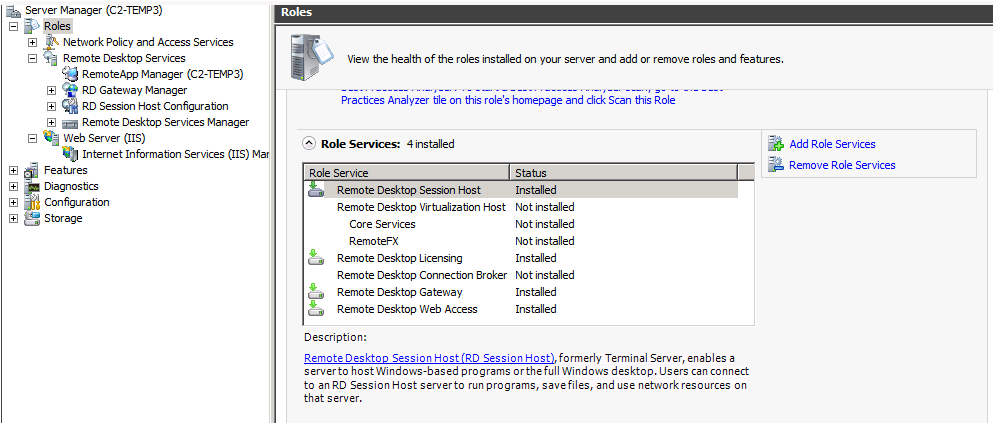Select RD Gateway Manager tree label
The height and width of the screenshot is (424, 994).
point(134,90)
